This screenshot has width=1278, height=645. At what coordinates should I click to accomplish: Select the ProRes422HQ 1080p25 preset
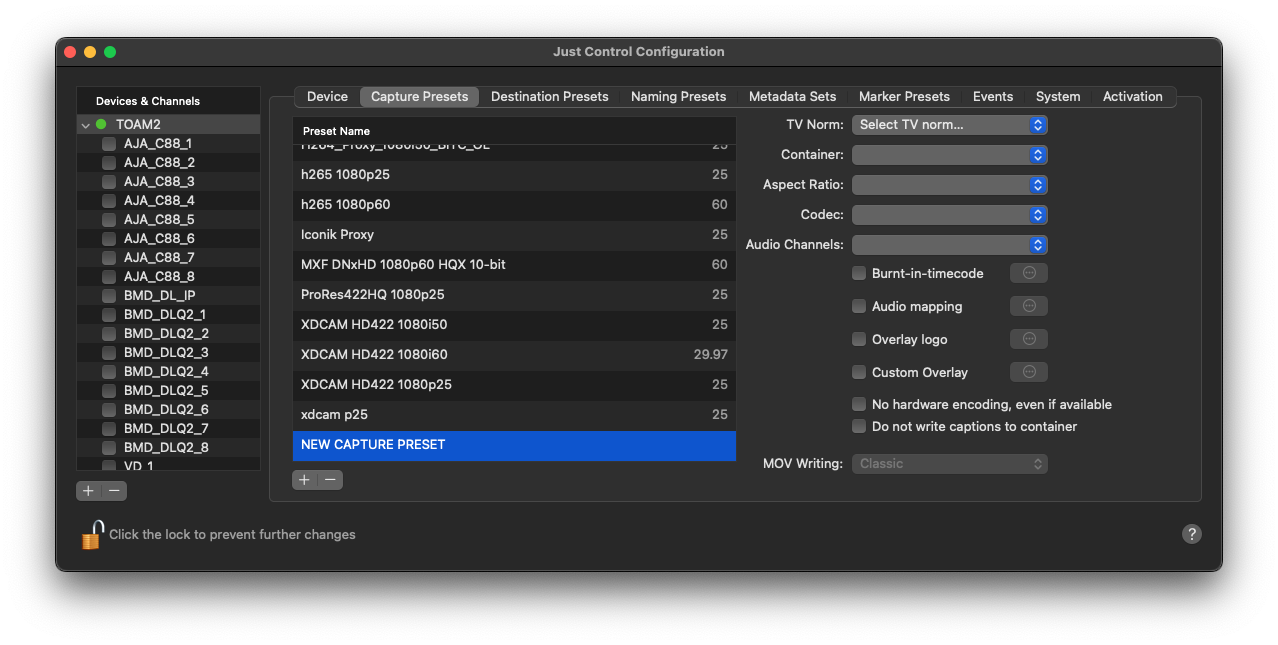click(x=514, y=295)
